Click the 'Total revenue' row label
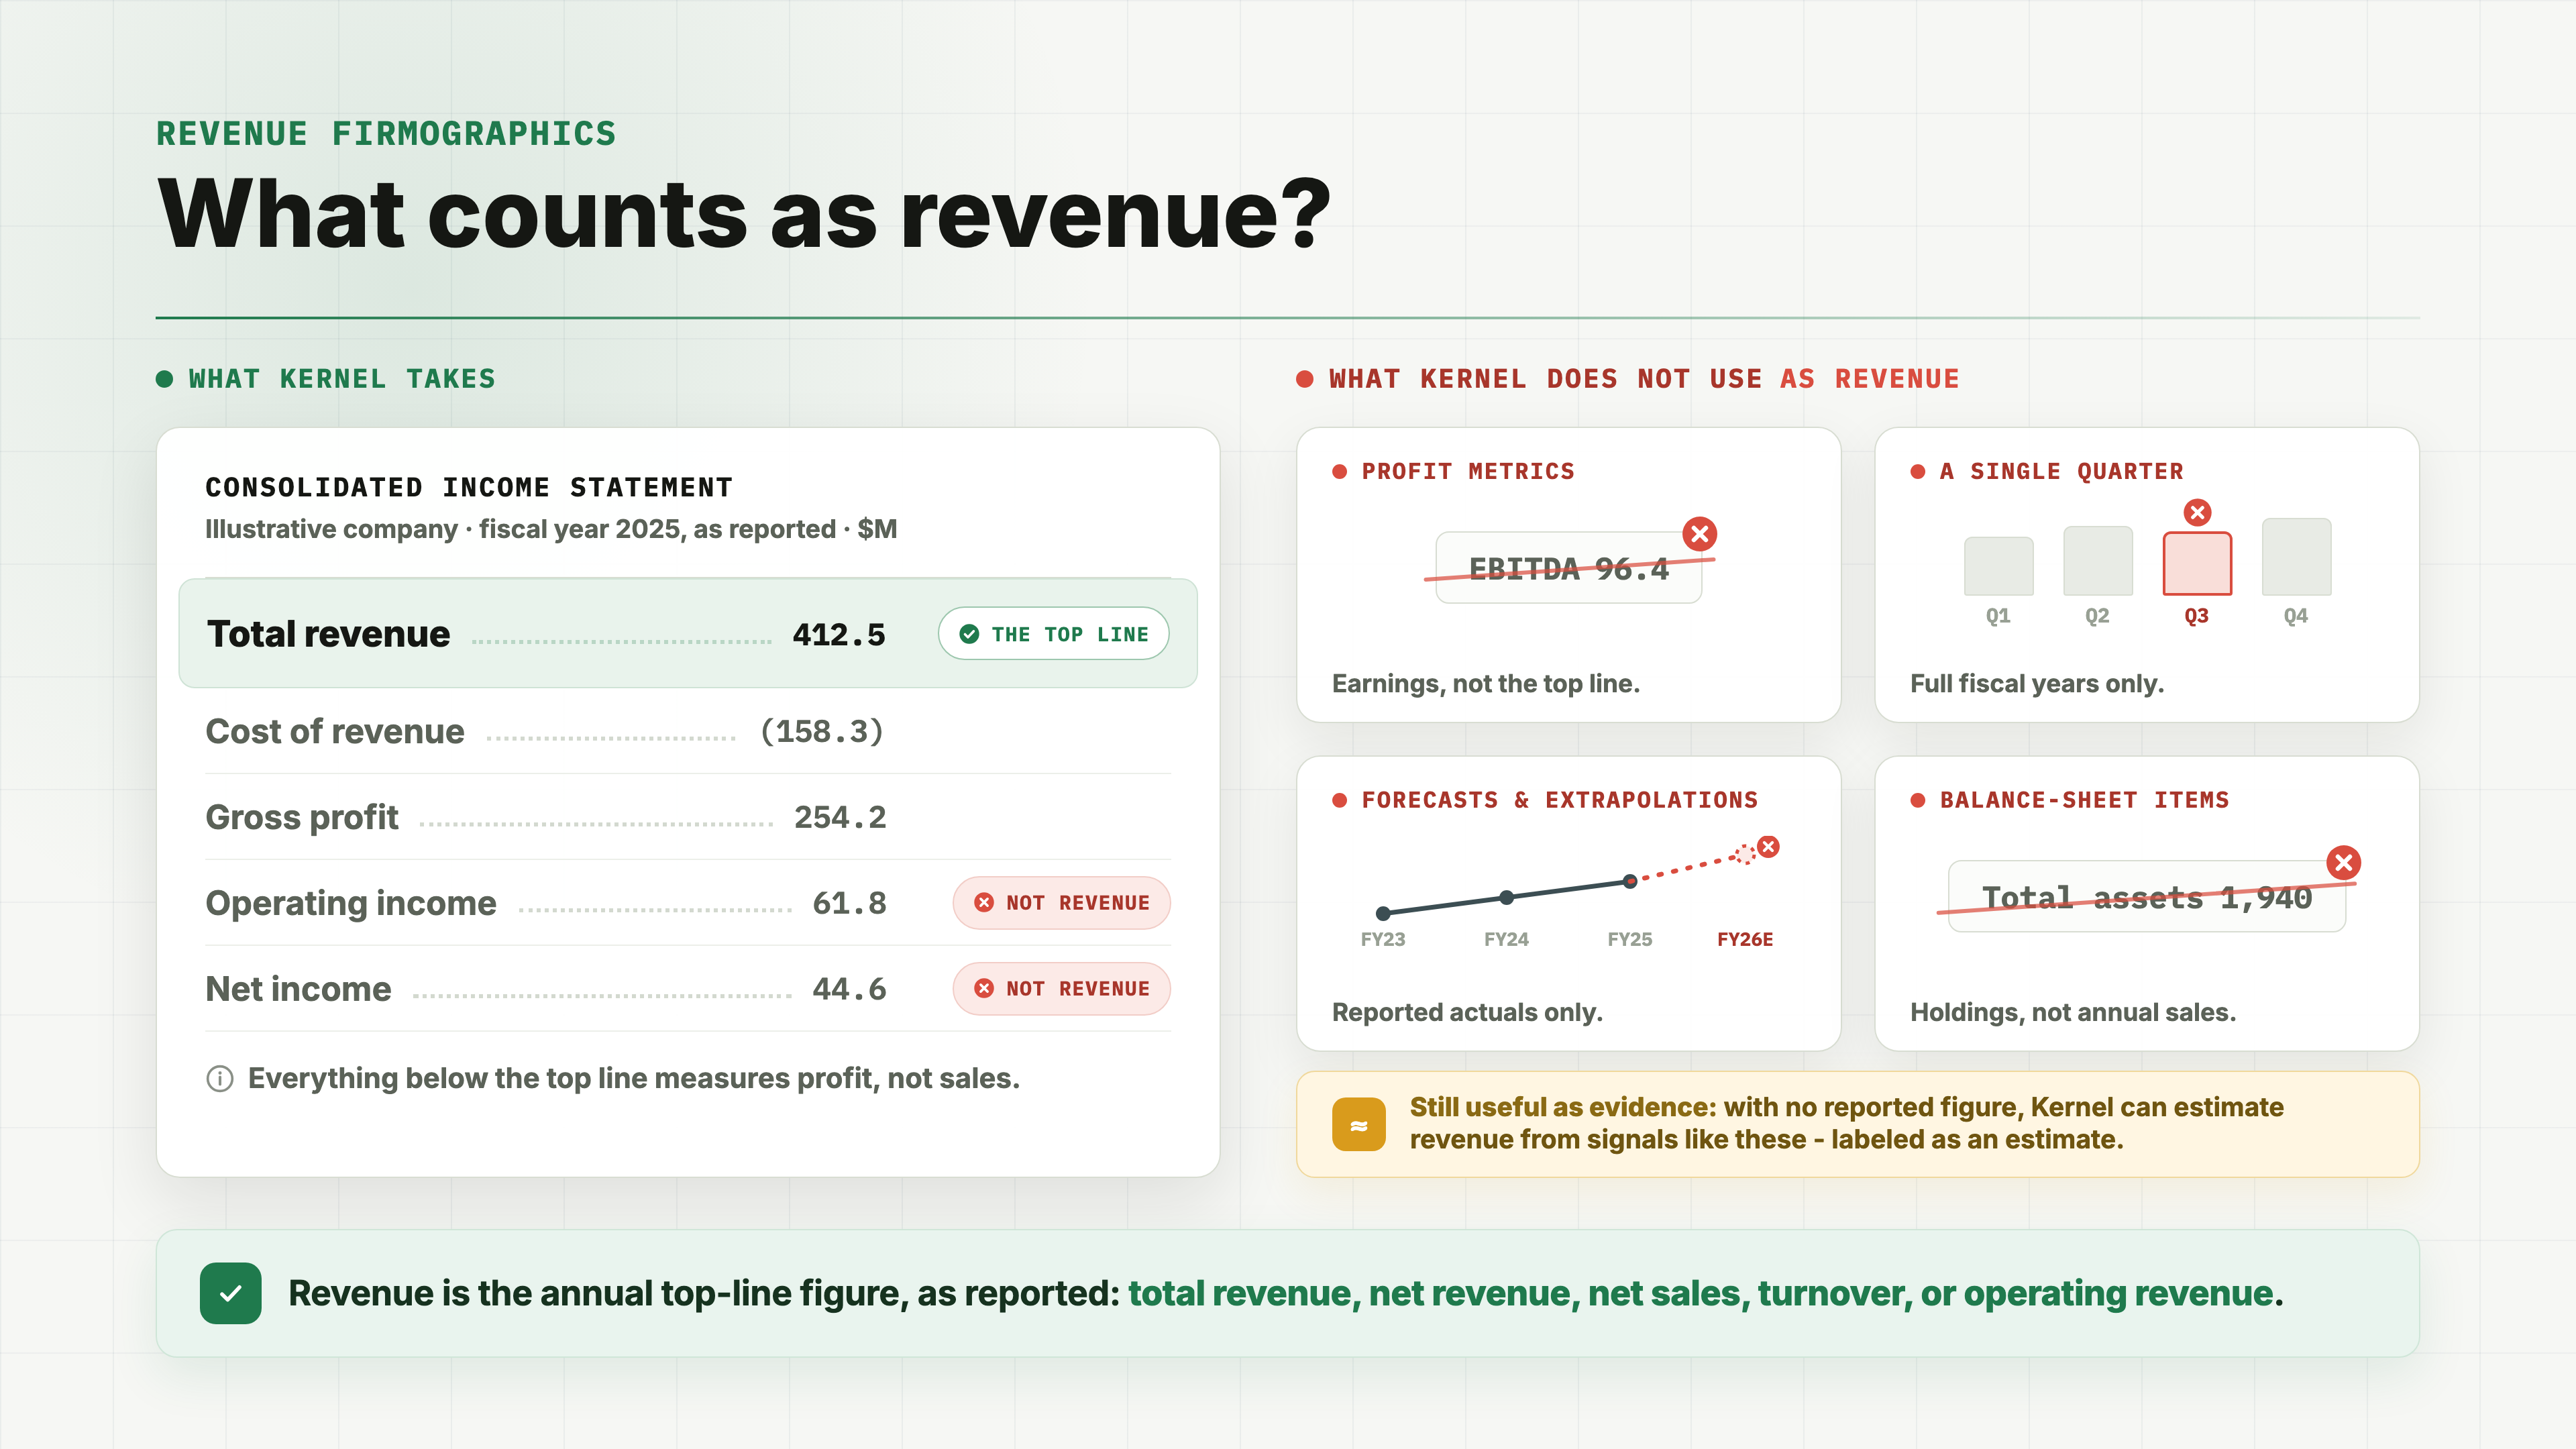 [328, 634]
